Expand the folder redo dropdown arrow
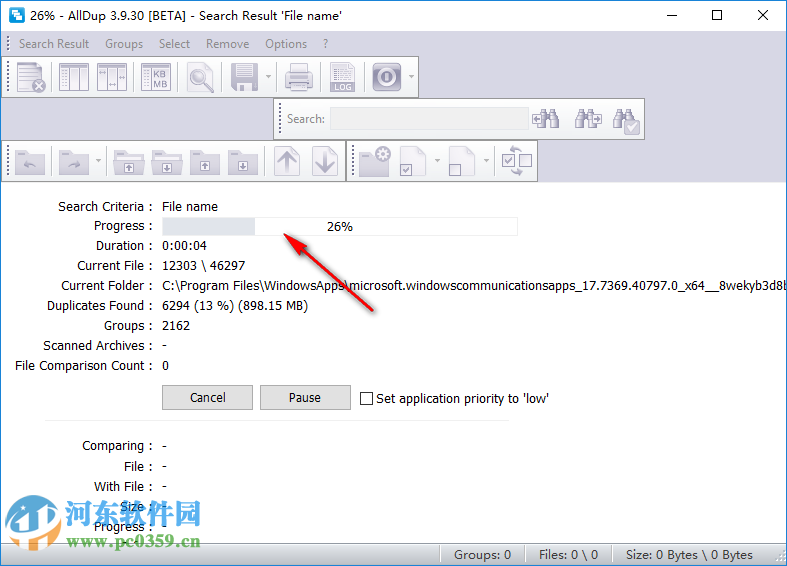 pos(98,161)
